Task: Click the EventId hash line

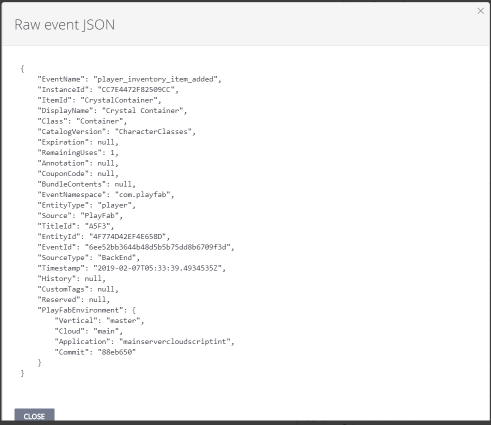Action: coord(136,247)
